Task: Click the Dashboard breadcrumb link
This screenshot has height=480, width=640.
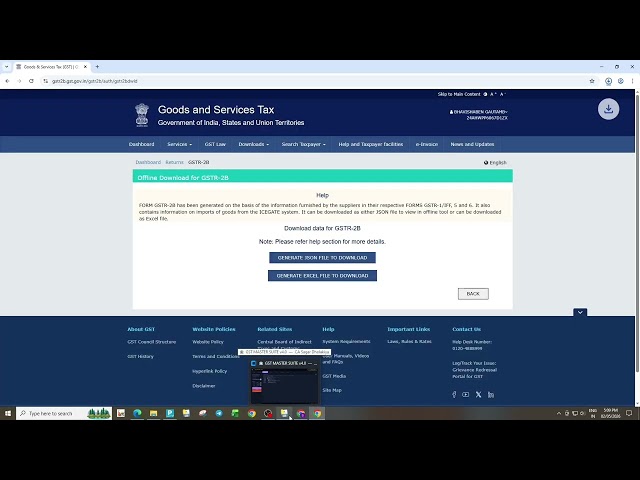Action: [x=148, y=162]
